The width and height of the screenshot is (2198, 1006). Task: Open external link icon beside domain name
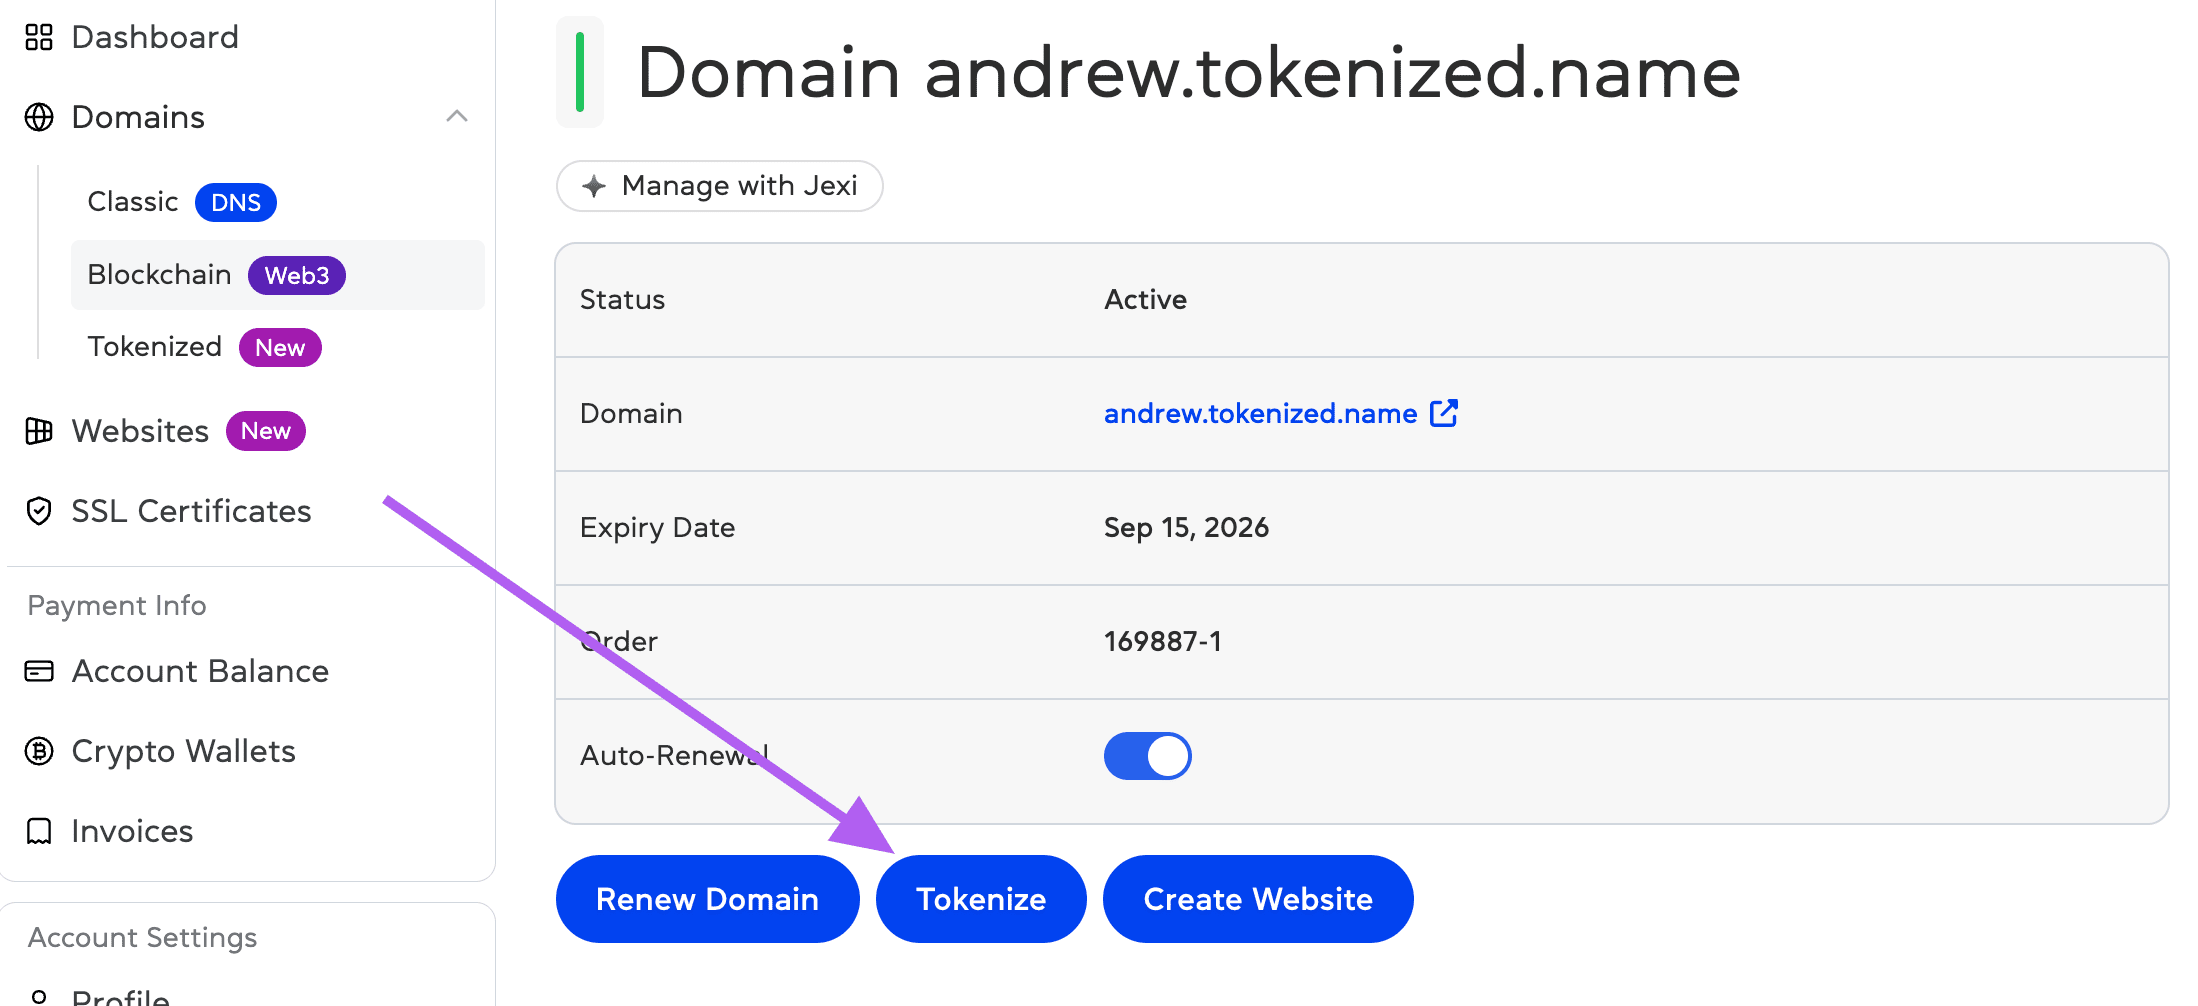point(1444,413)
